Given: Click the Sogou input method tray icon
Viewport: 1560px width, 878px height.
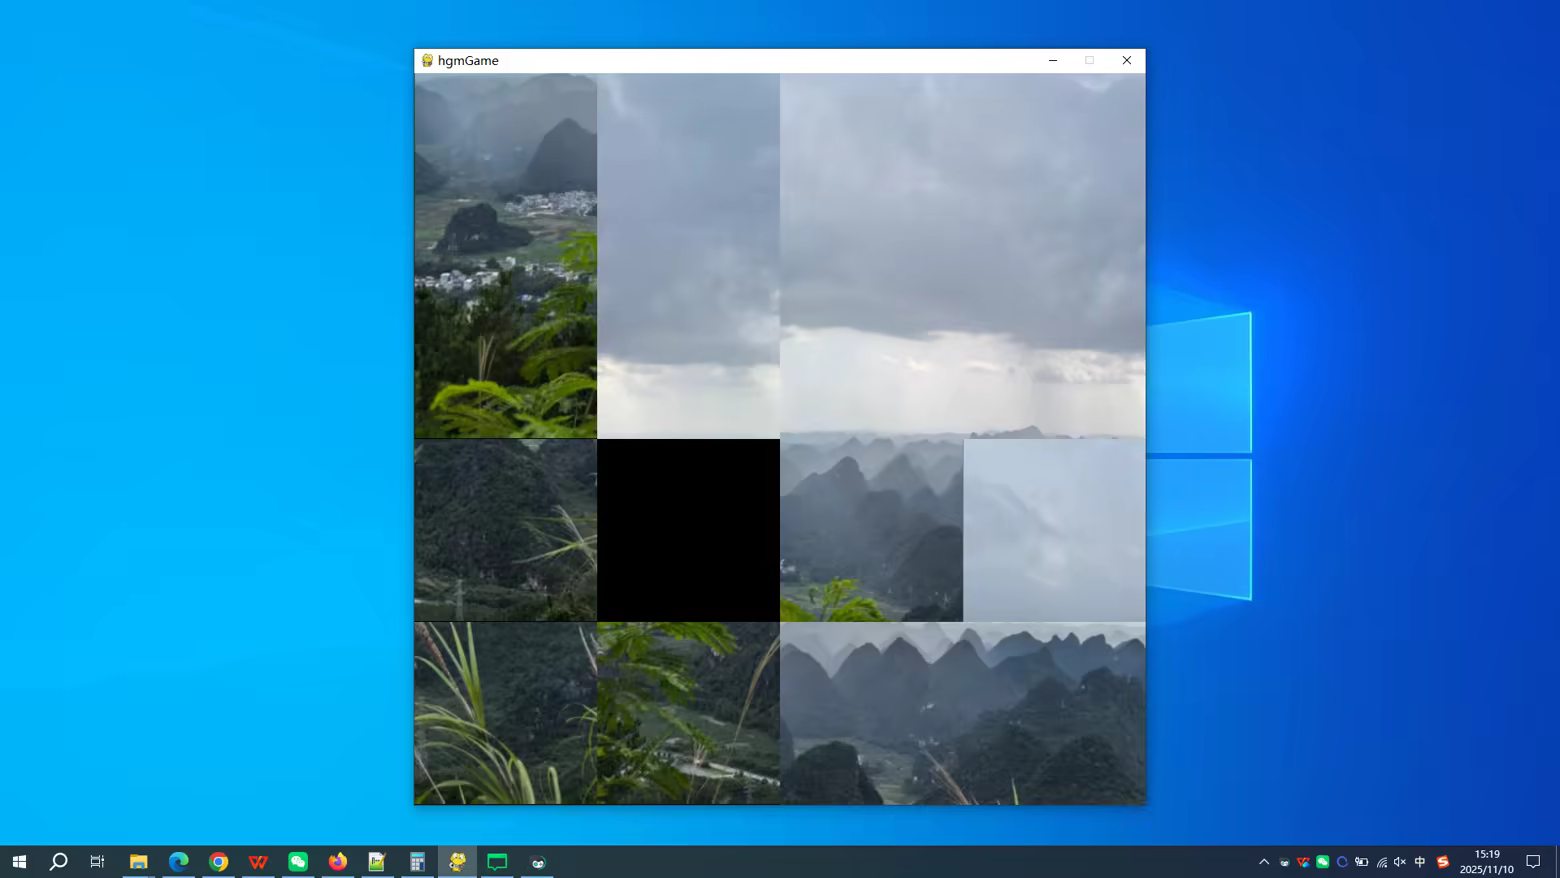Looking at the screenshot, I should (x=1442, y=861).
